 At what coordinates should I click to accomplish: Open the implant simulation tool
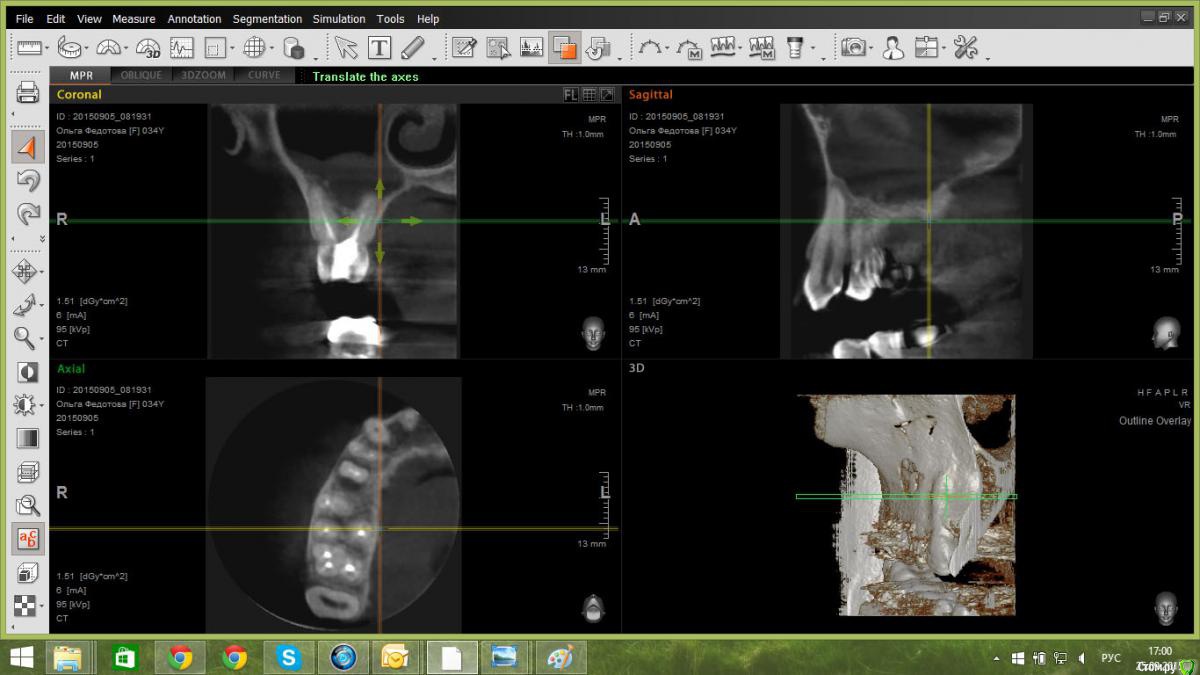pos(795,47)
